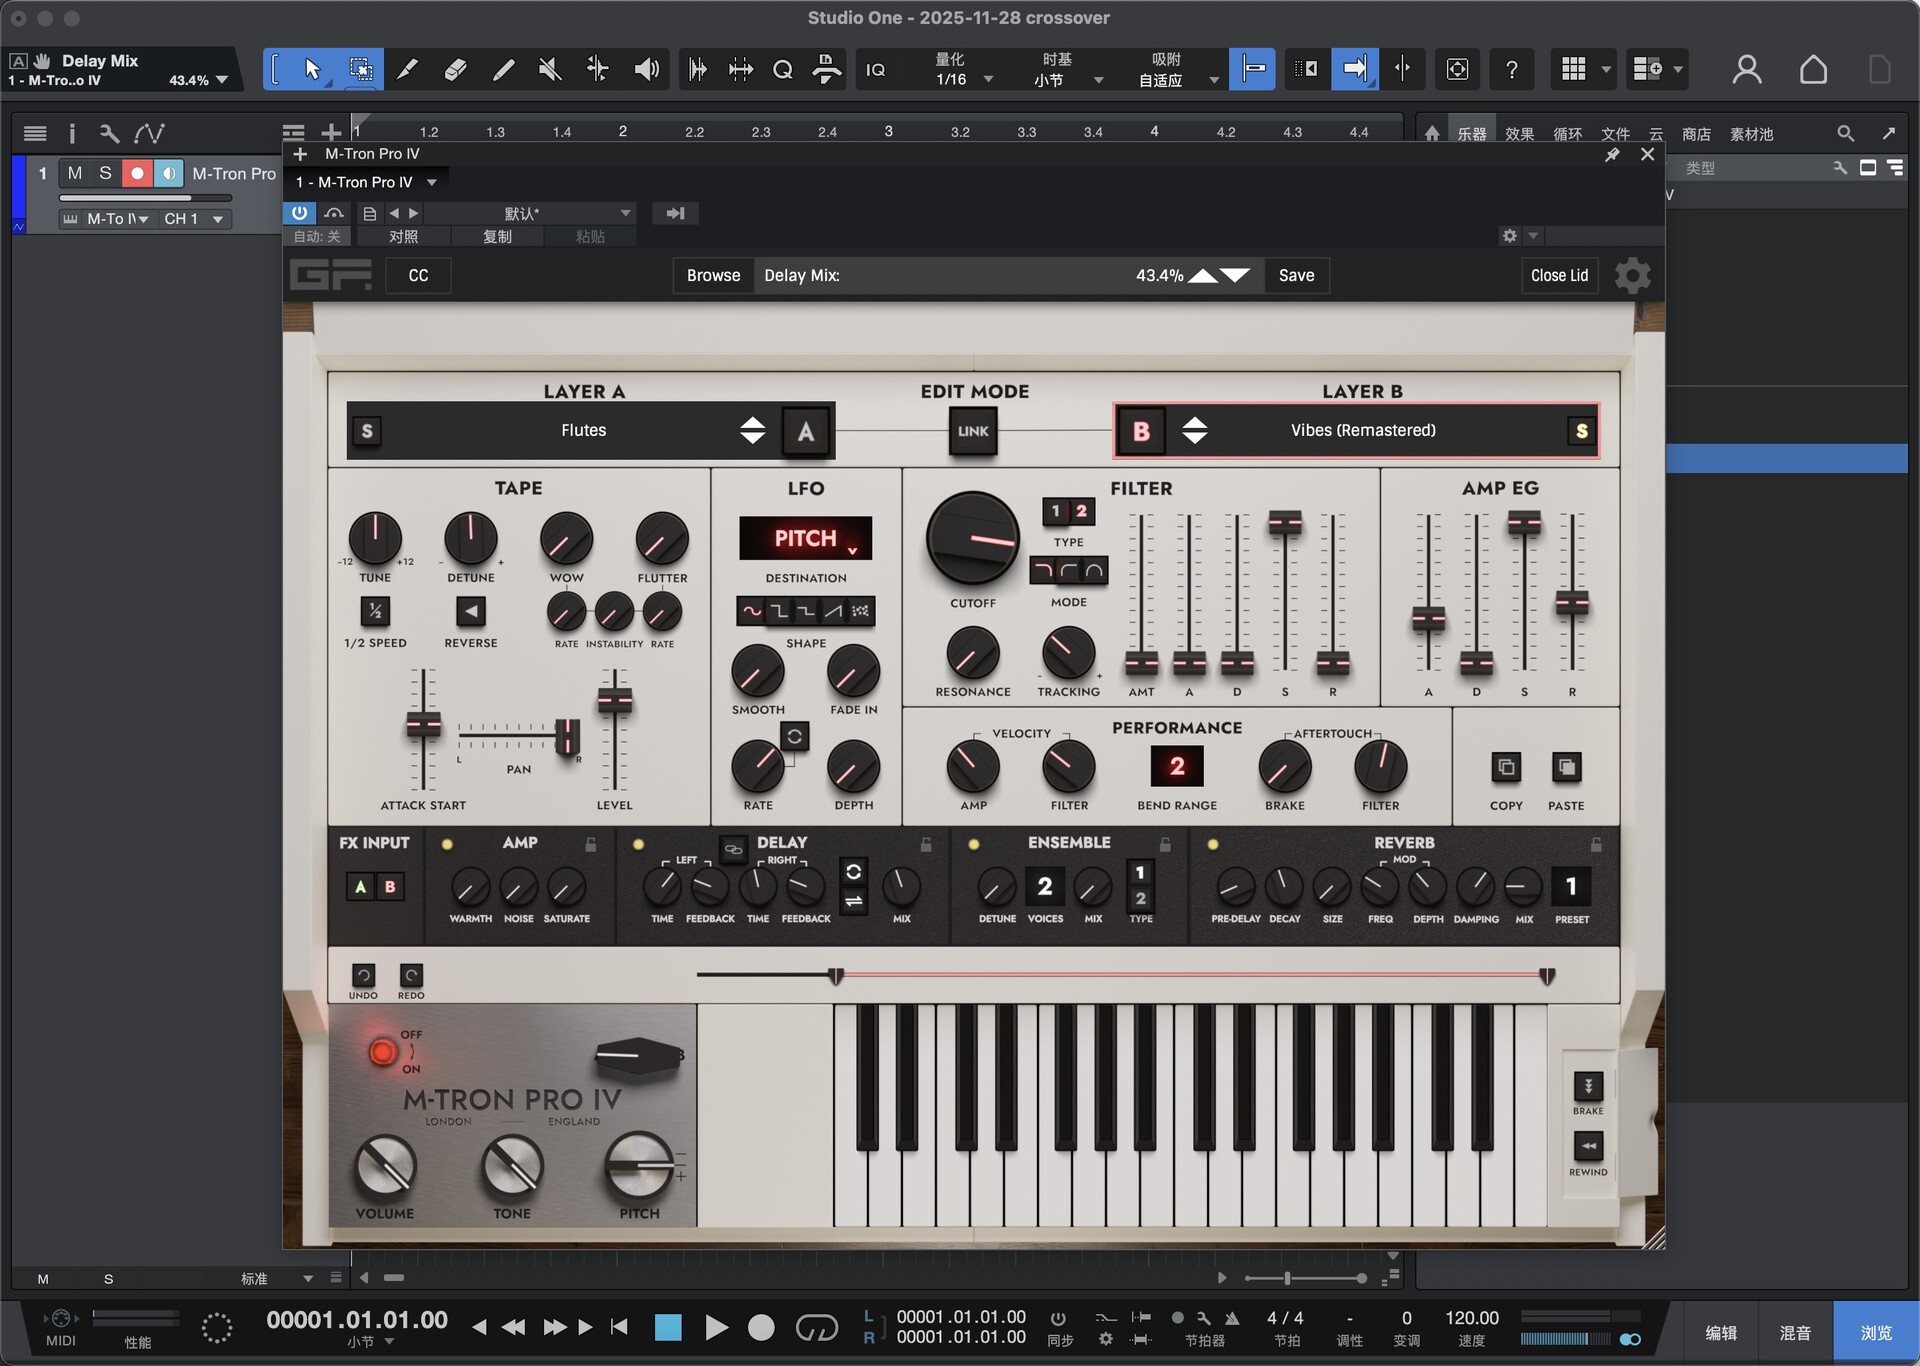
Task: Open the LFO Pitch destination dropdown
Action: [805, 538]
